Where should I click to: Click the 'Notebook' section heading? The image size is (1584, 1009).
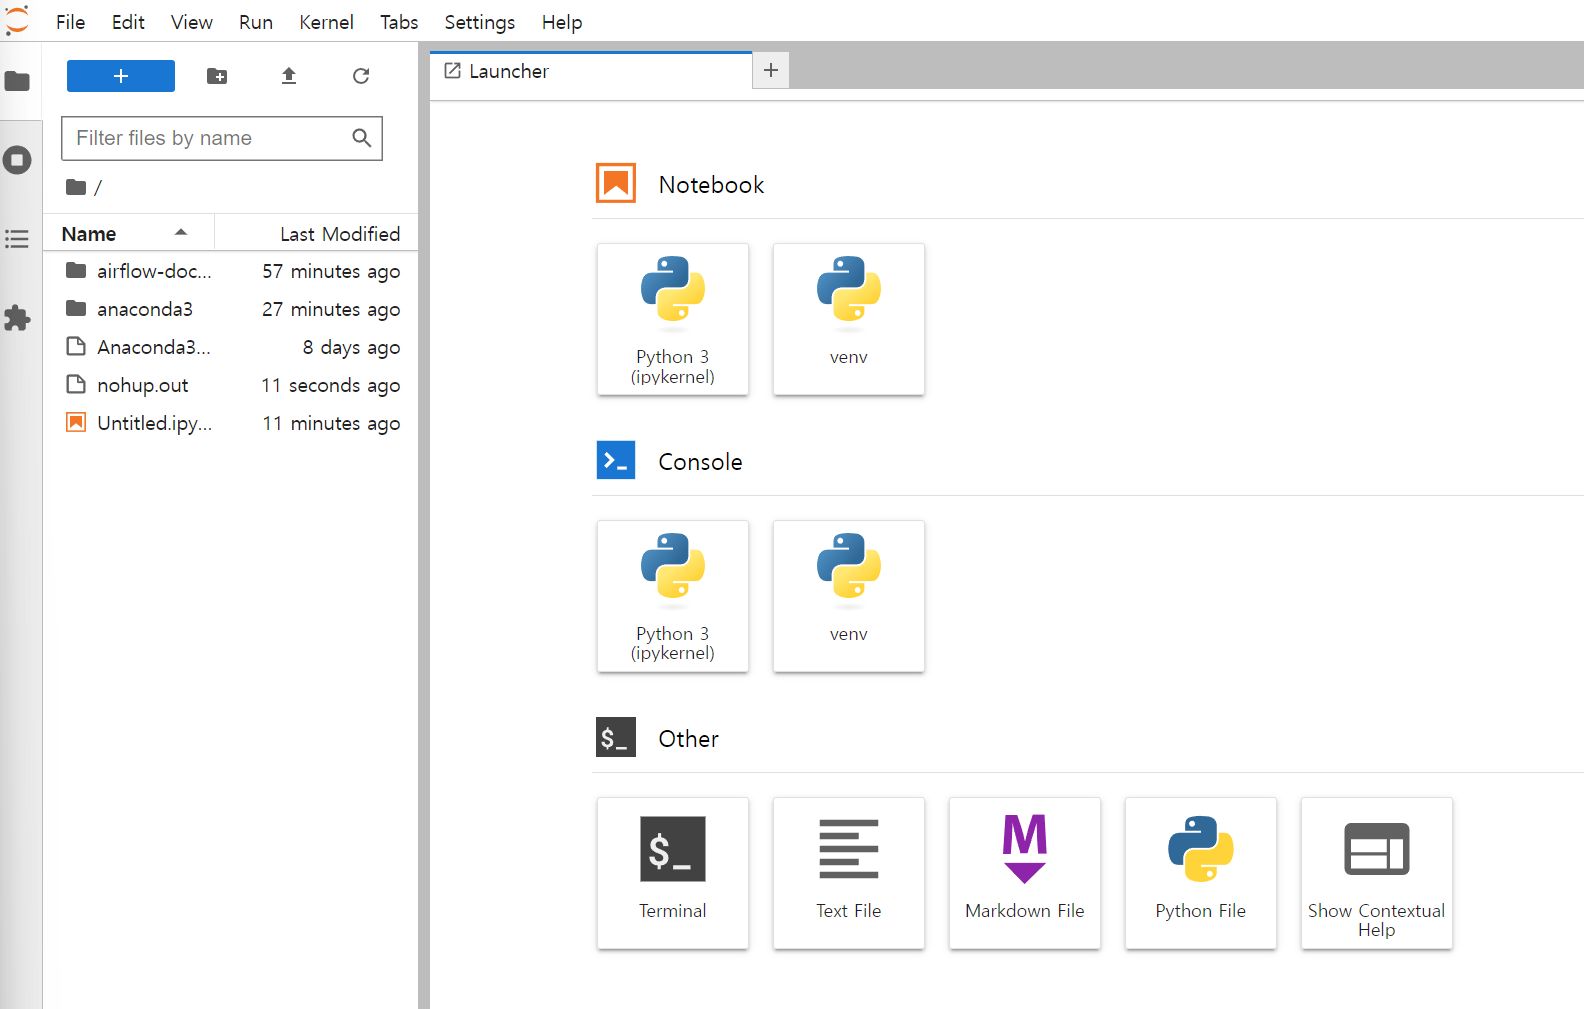pyautogui.click(x=711, y=185)
